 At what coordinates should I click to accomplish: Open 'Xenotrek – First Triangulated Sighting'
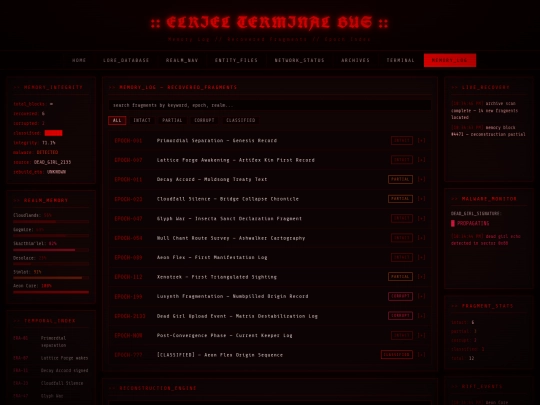(x=217, y=277)
